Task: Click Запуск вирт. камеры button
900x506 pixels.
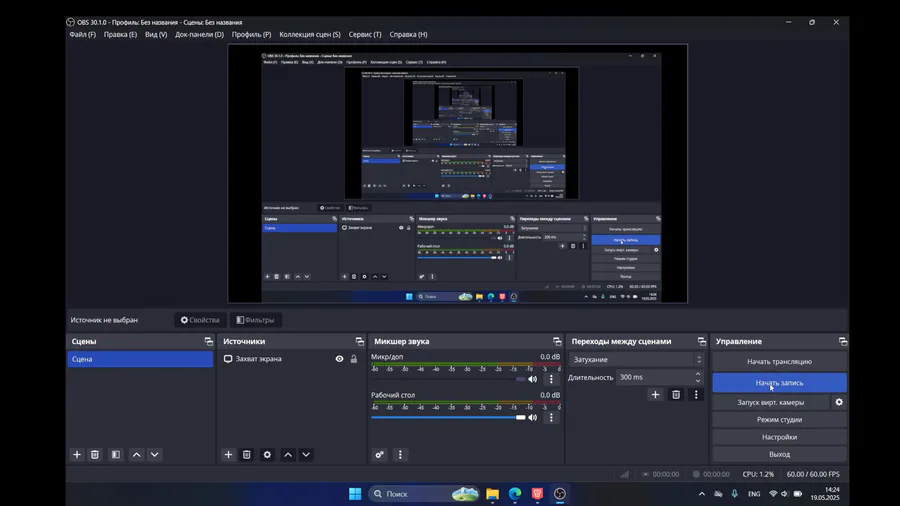Action: 771,402
